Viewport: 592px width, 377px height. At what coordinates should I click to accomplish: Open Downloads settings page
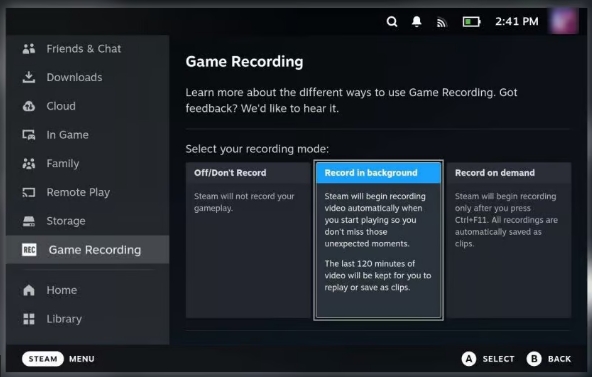click(88, 77)
